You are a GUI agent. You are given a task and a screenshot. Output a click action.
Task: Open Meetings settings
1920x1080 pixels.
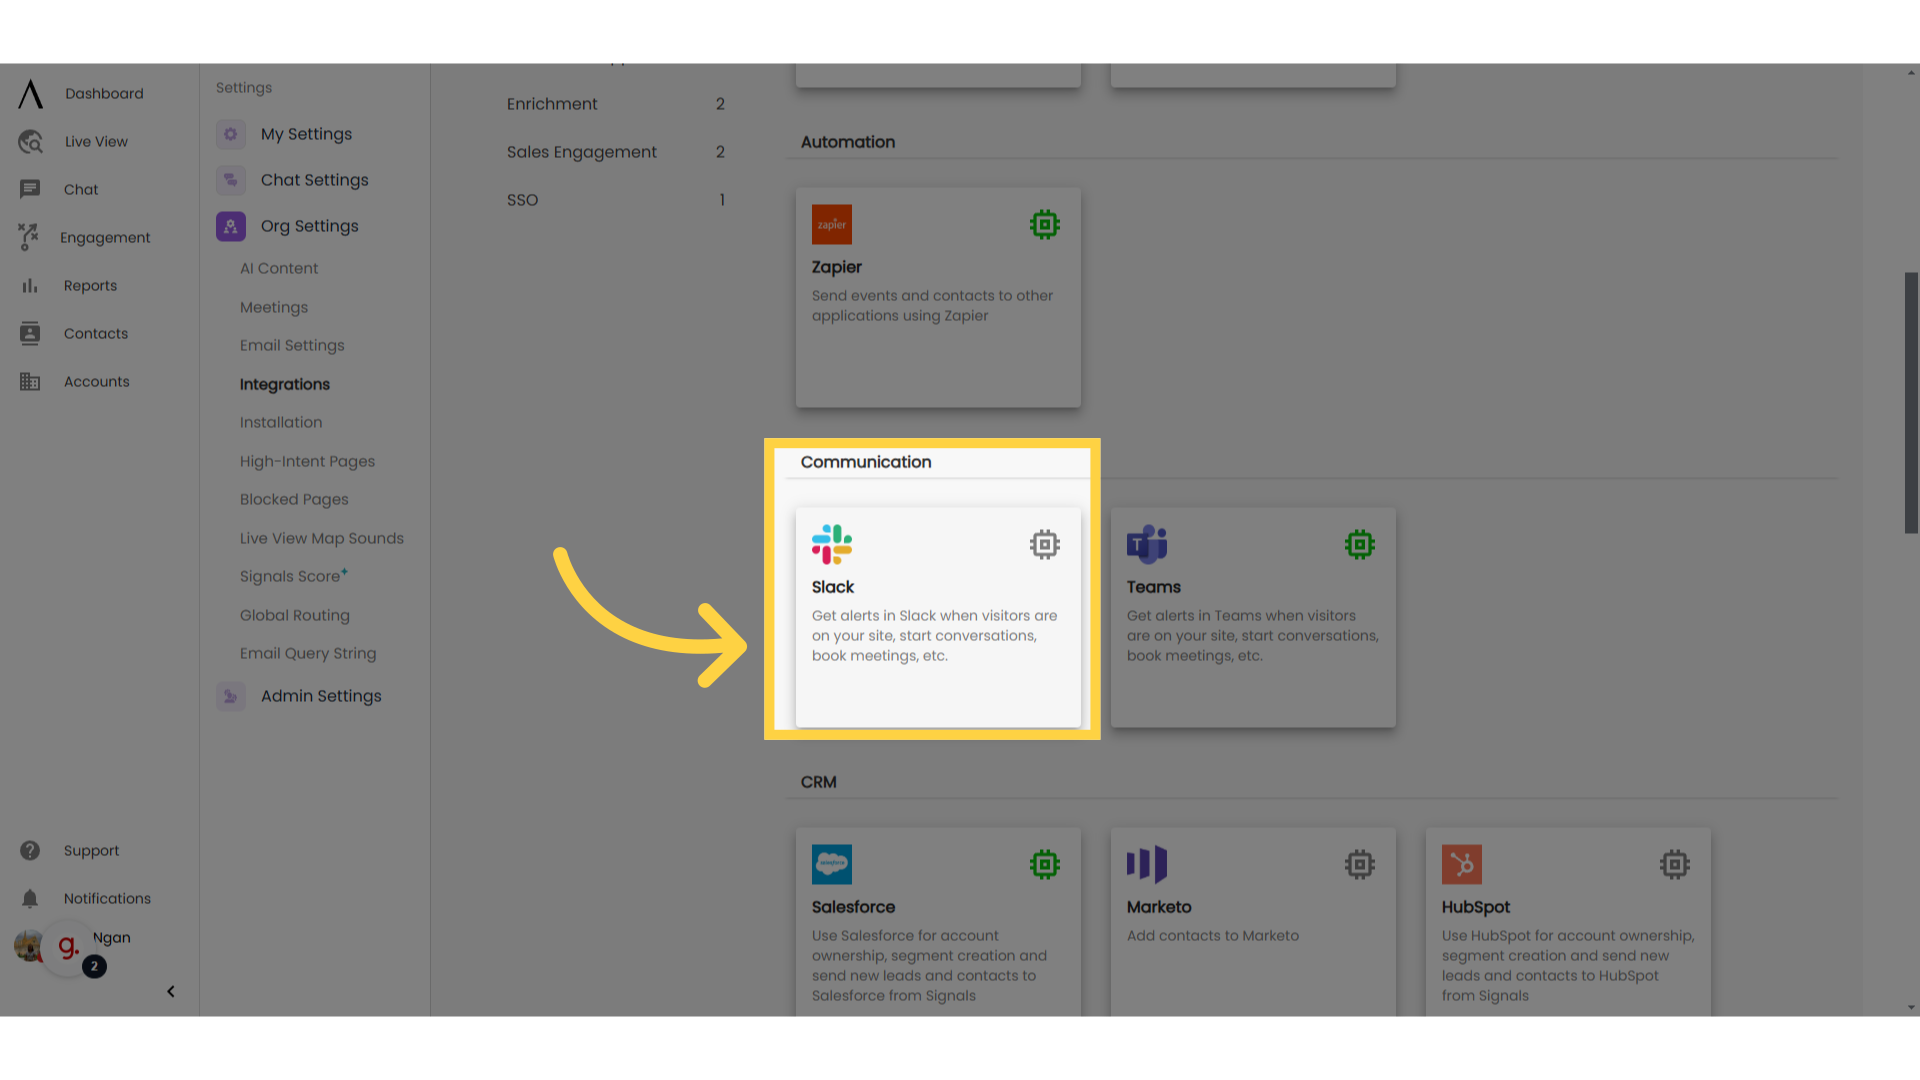pos(274,308)
